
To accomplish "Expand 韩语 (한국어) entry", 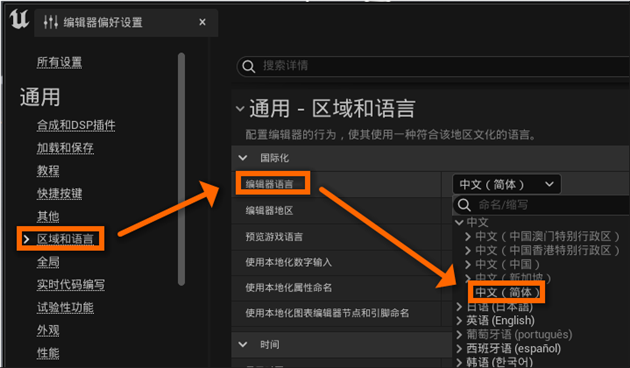I will pos(459,362).
